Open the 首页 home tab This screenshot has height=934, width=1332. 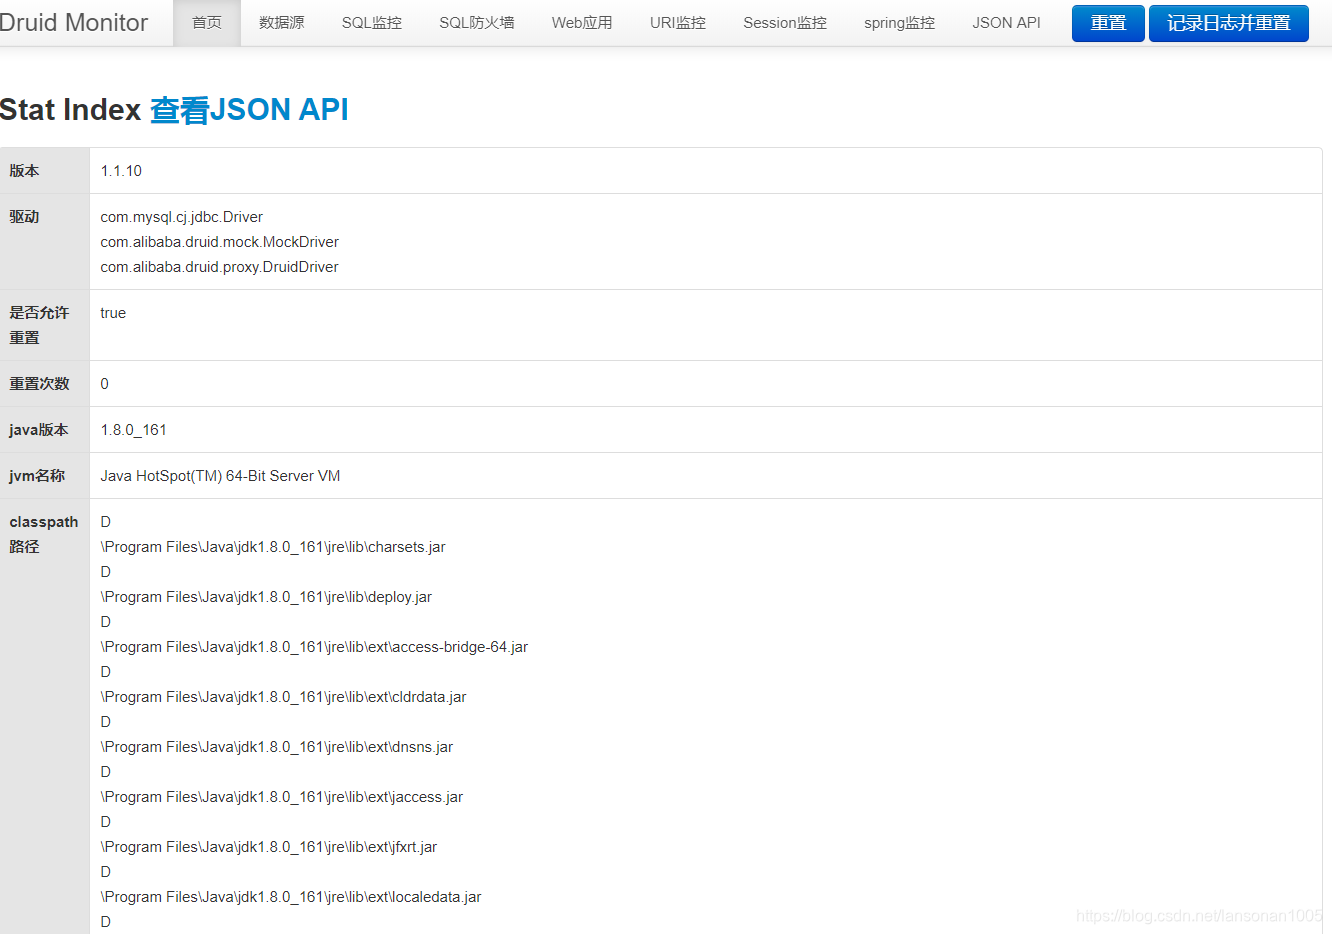coord(207,22)
